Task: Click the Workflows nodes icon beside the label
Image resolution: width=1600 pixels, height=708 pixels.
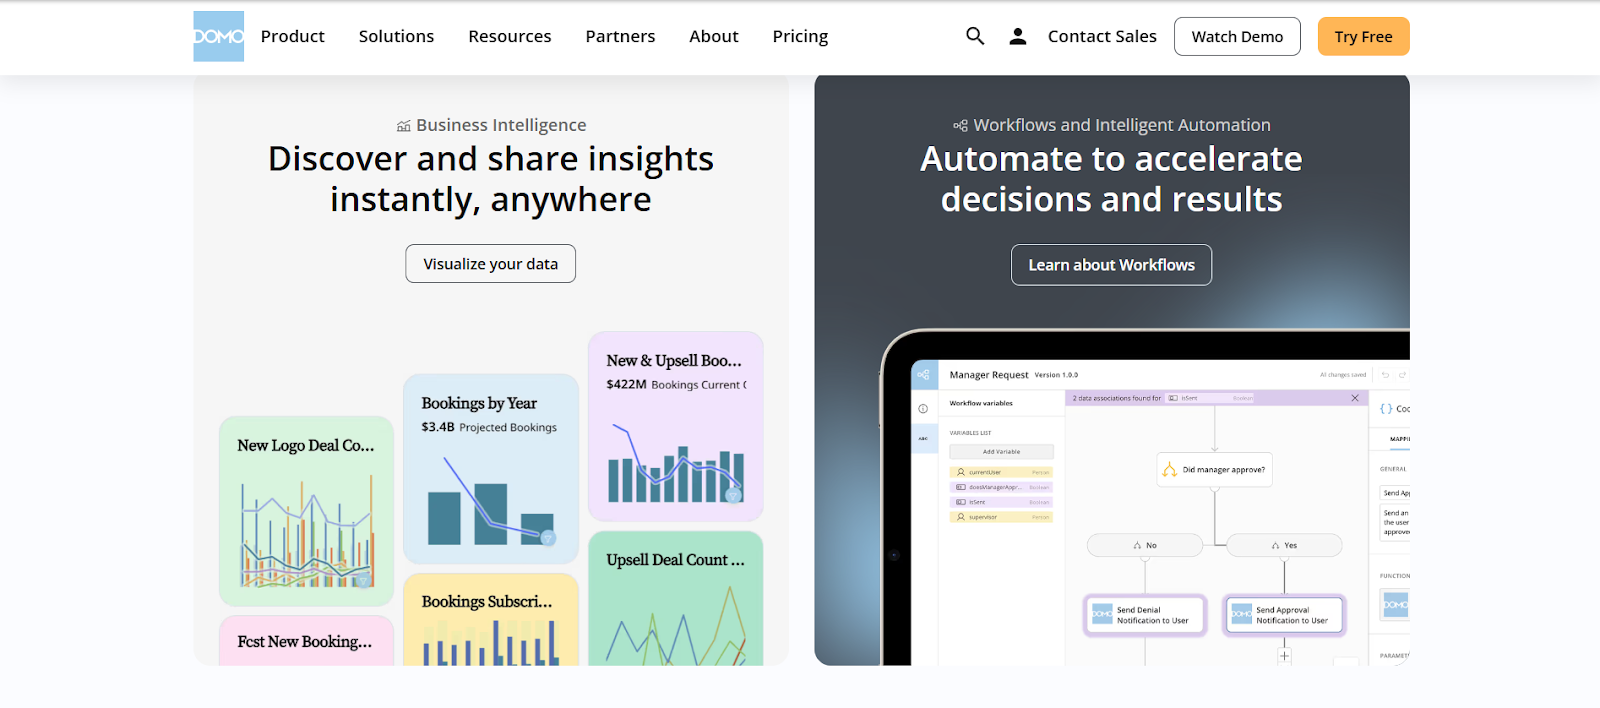Action: coord(960,126)
